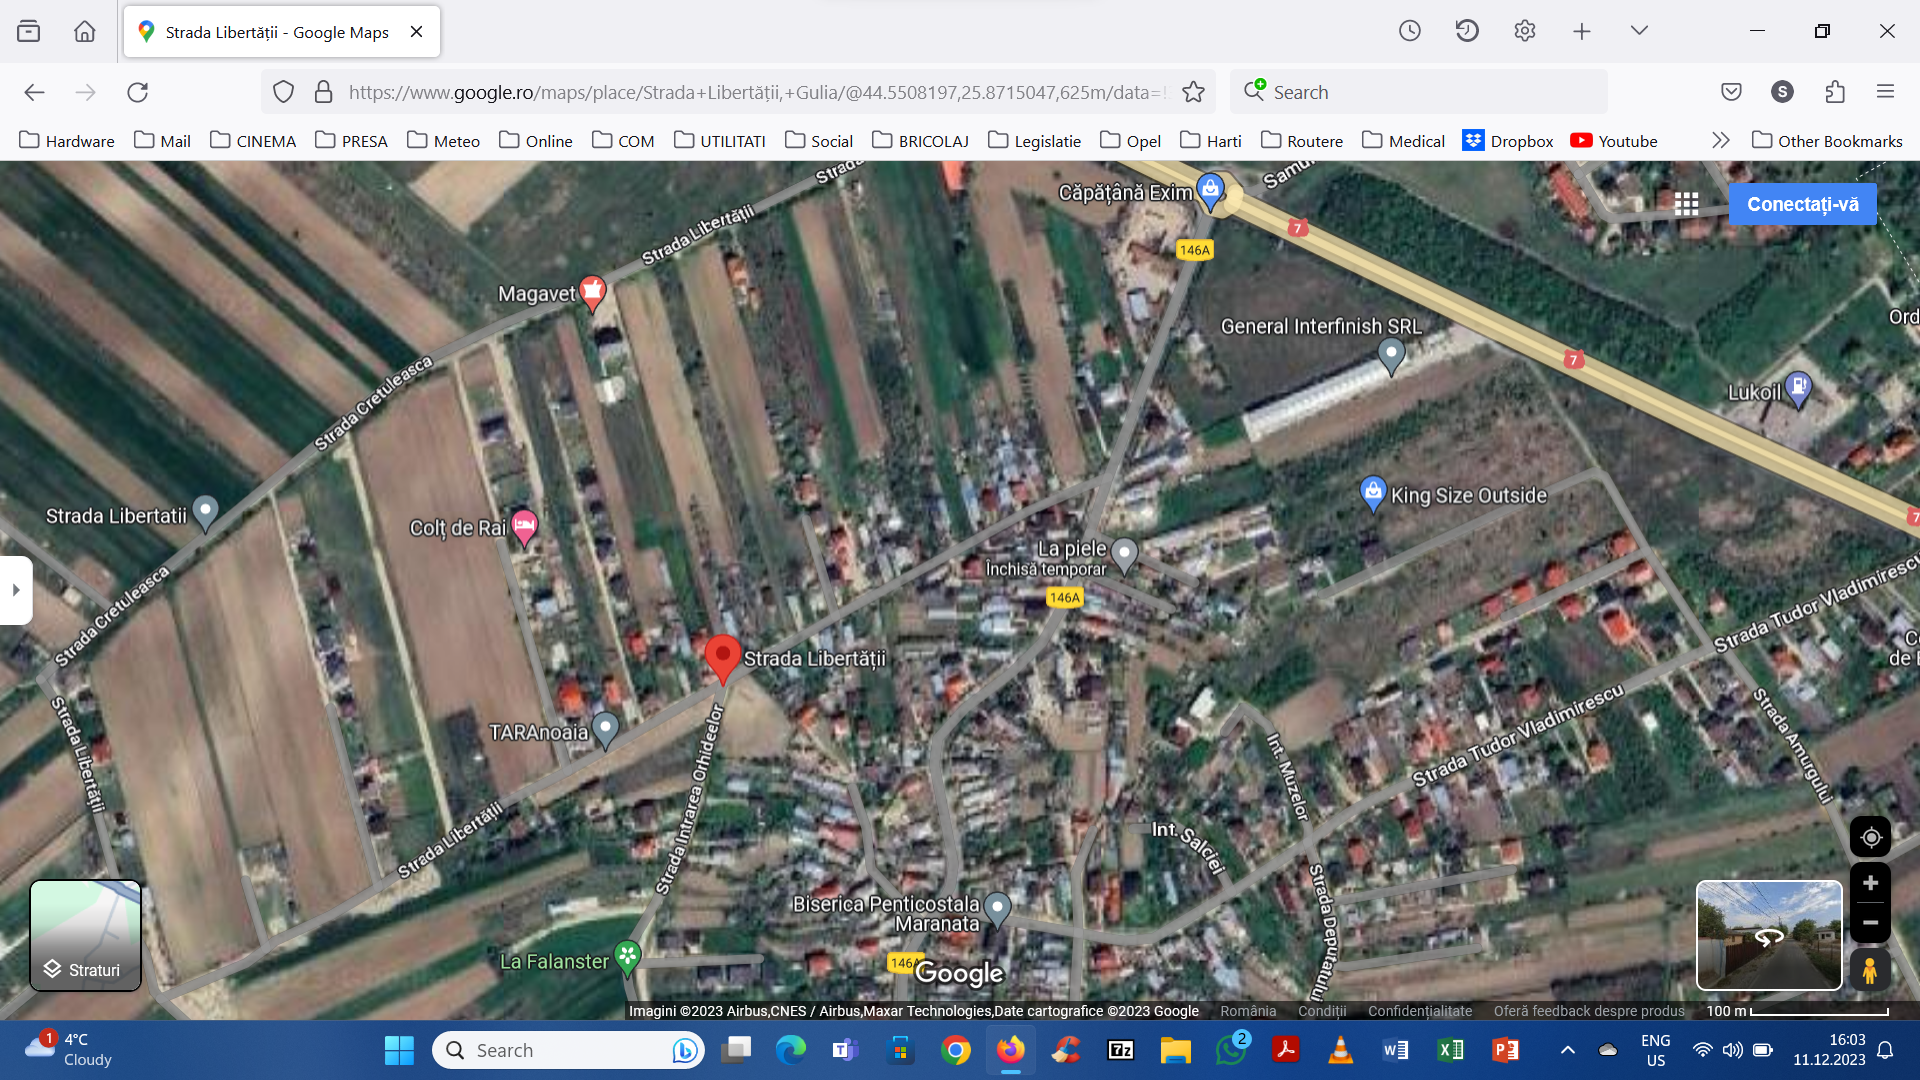Image resolution: width=1920 pixels, height=1080 pixels.
Task: Click the Conectați-vă sign-in button
Action: click(1802, 204)
